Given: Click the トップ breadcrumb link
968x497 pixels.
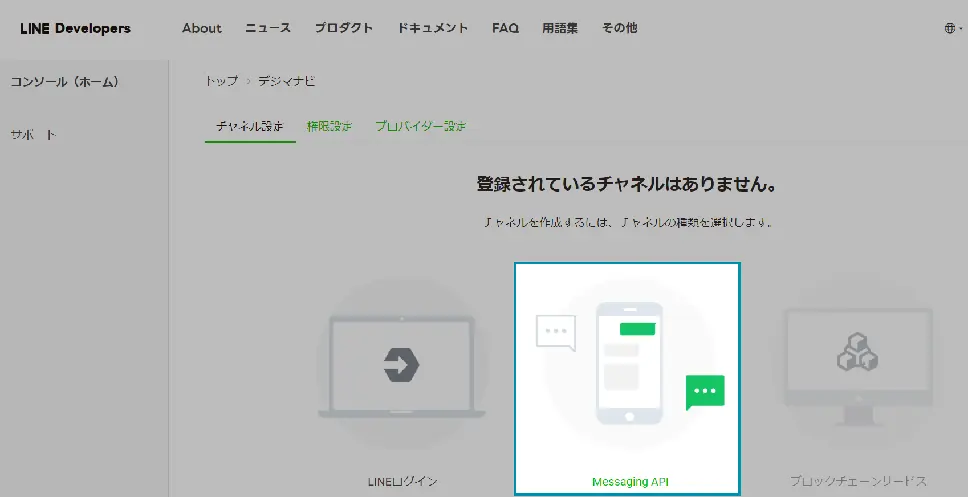Looking at the screenshot, I should pyautogui.click(x=222, y=81).
